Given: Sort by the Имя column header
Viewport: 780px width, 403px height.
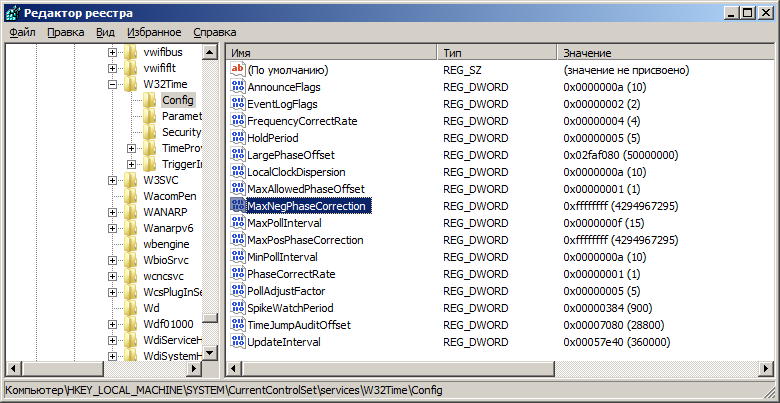Looking at the screenshot, I should (x=331, y=51).
